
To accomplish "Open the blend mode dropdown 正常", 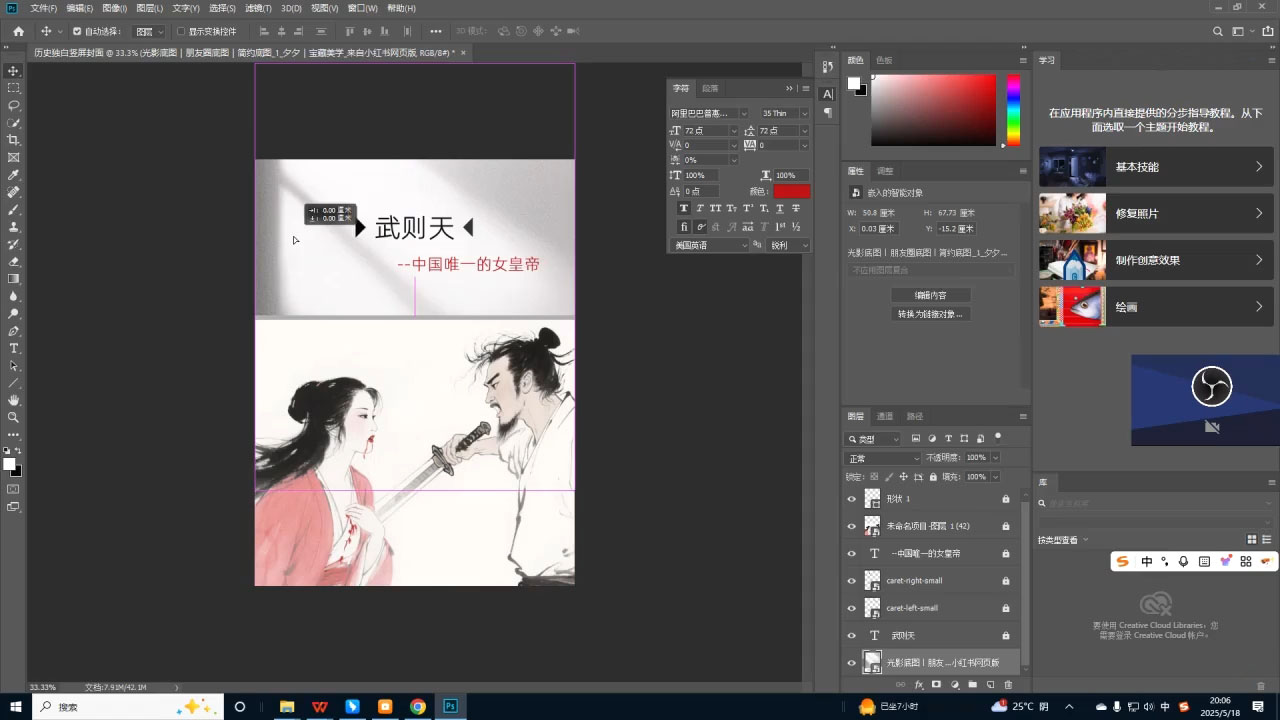I will (883, 458).
